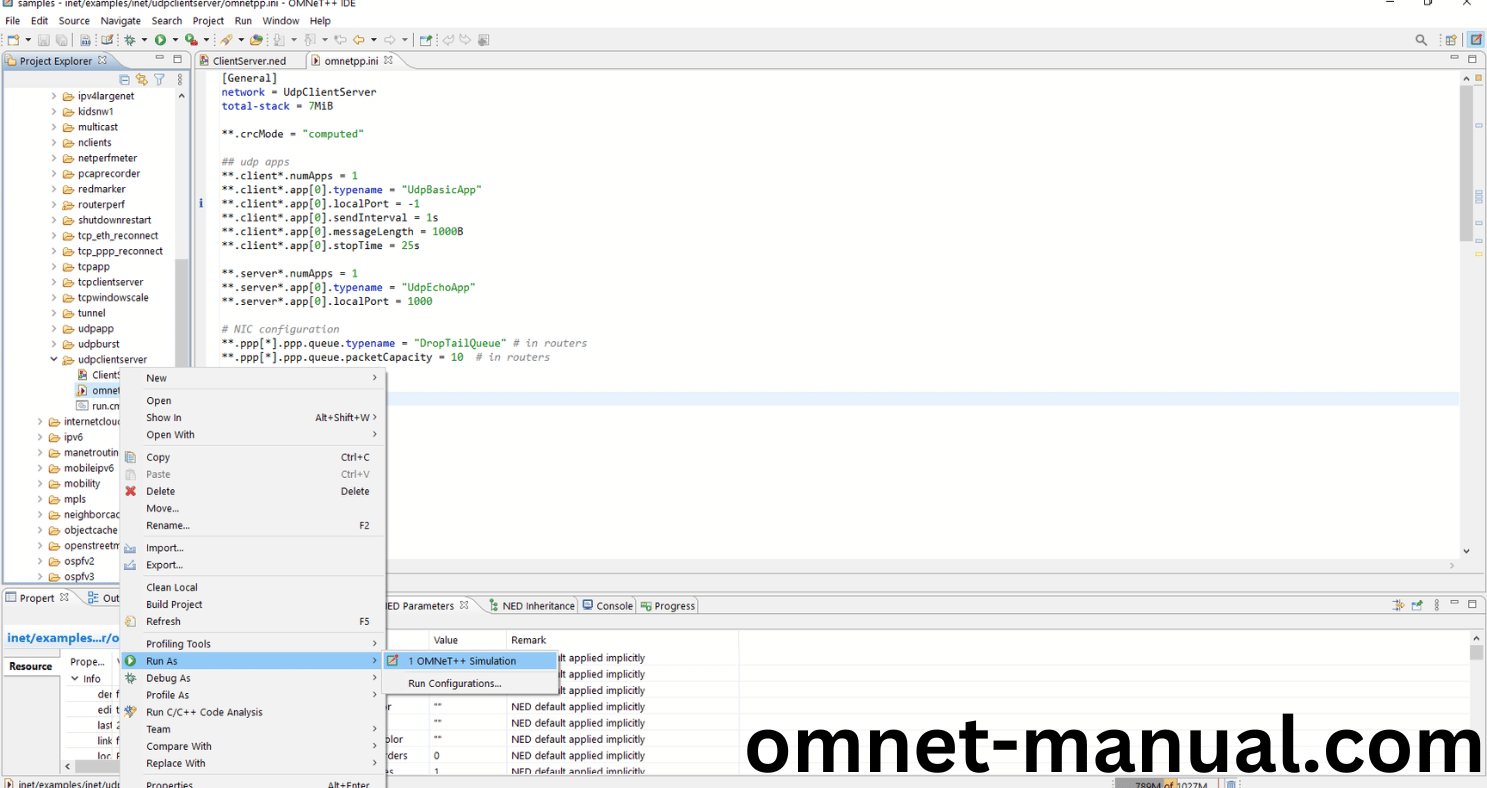
Task: Open the Run toolbar dropdown arrow
Action: [175, 40]
